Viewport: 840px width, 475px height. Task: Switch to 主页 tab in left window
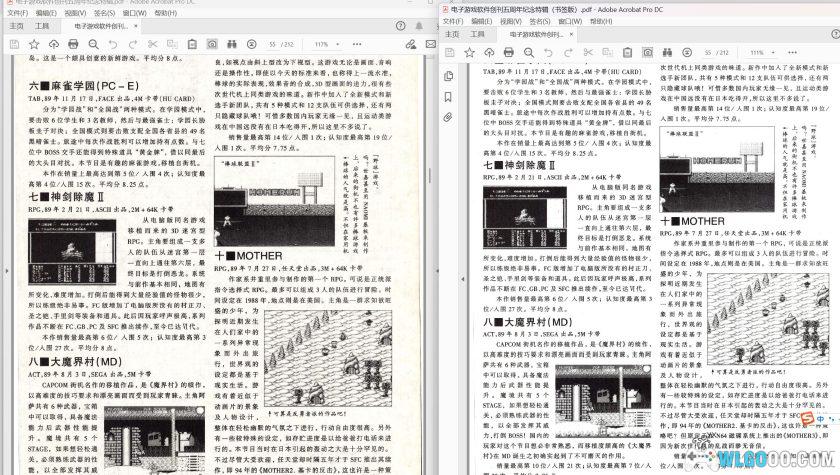pyautogui.click(x=17, y=26)
